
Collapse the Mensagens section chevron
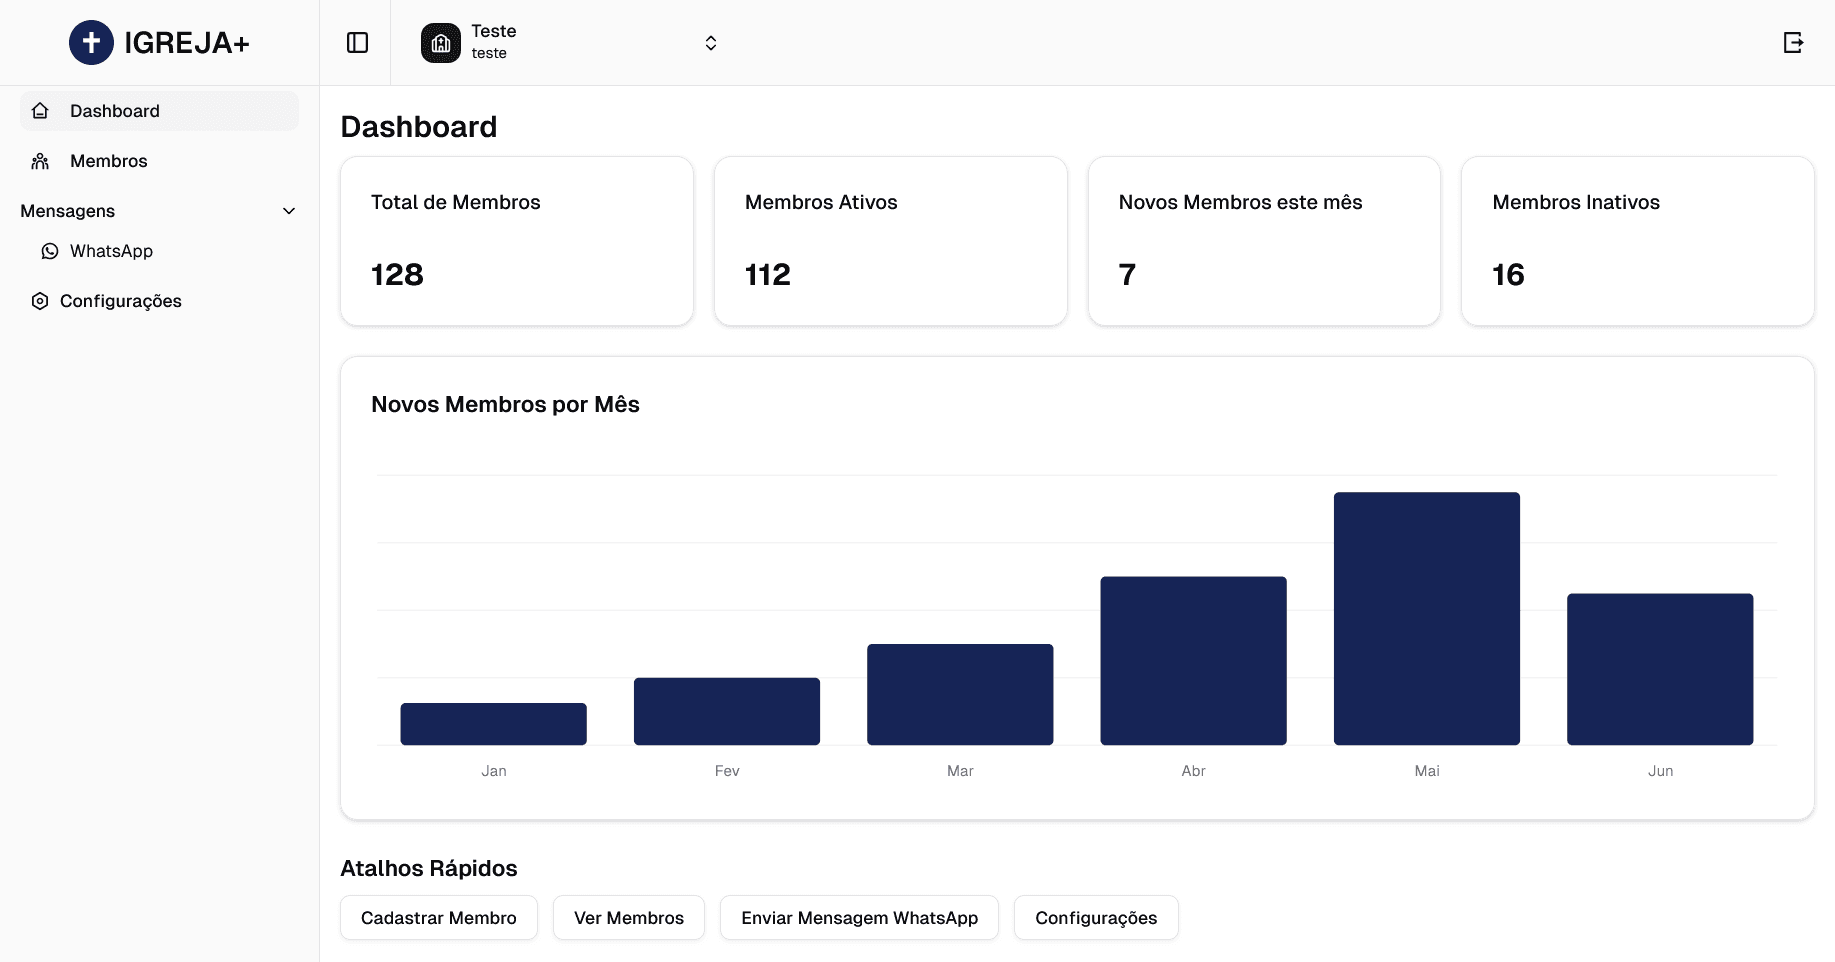289,211
